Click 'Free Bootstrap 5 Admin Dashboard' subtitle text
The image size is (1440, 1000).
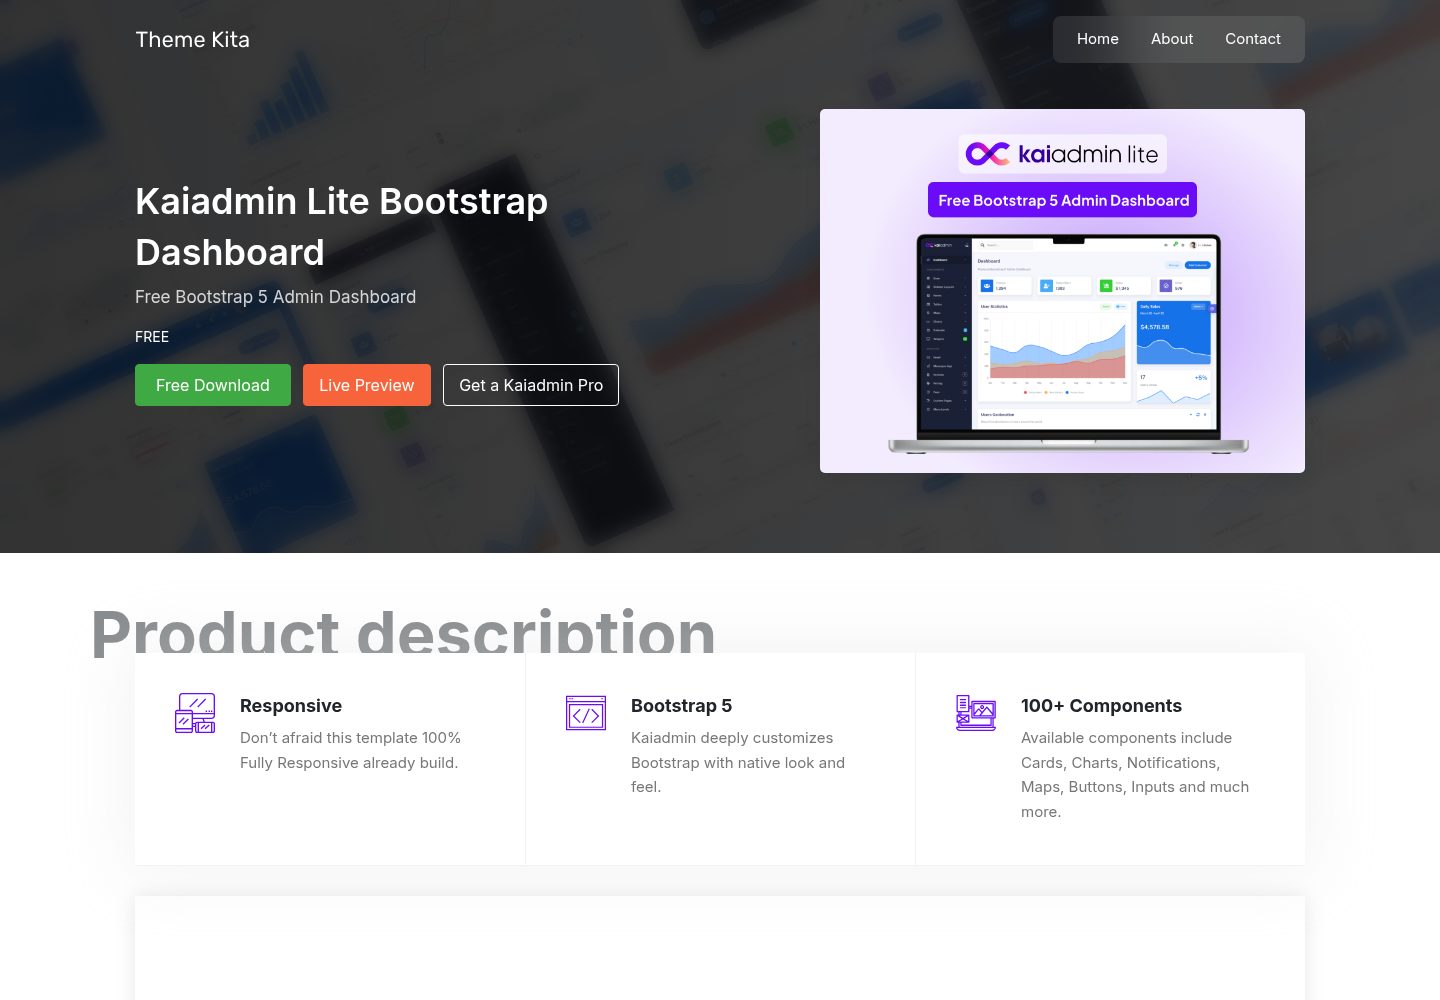275,297
